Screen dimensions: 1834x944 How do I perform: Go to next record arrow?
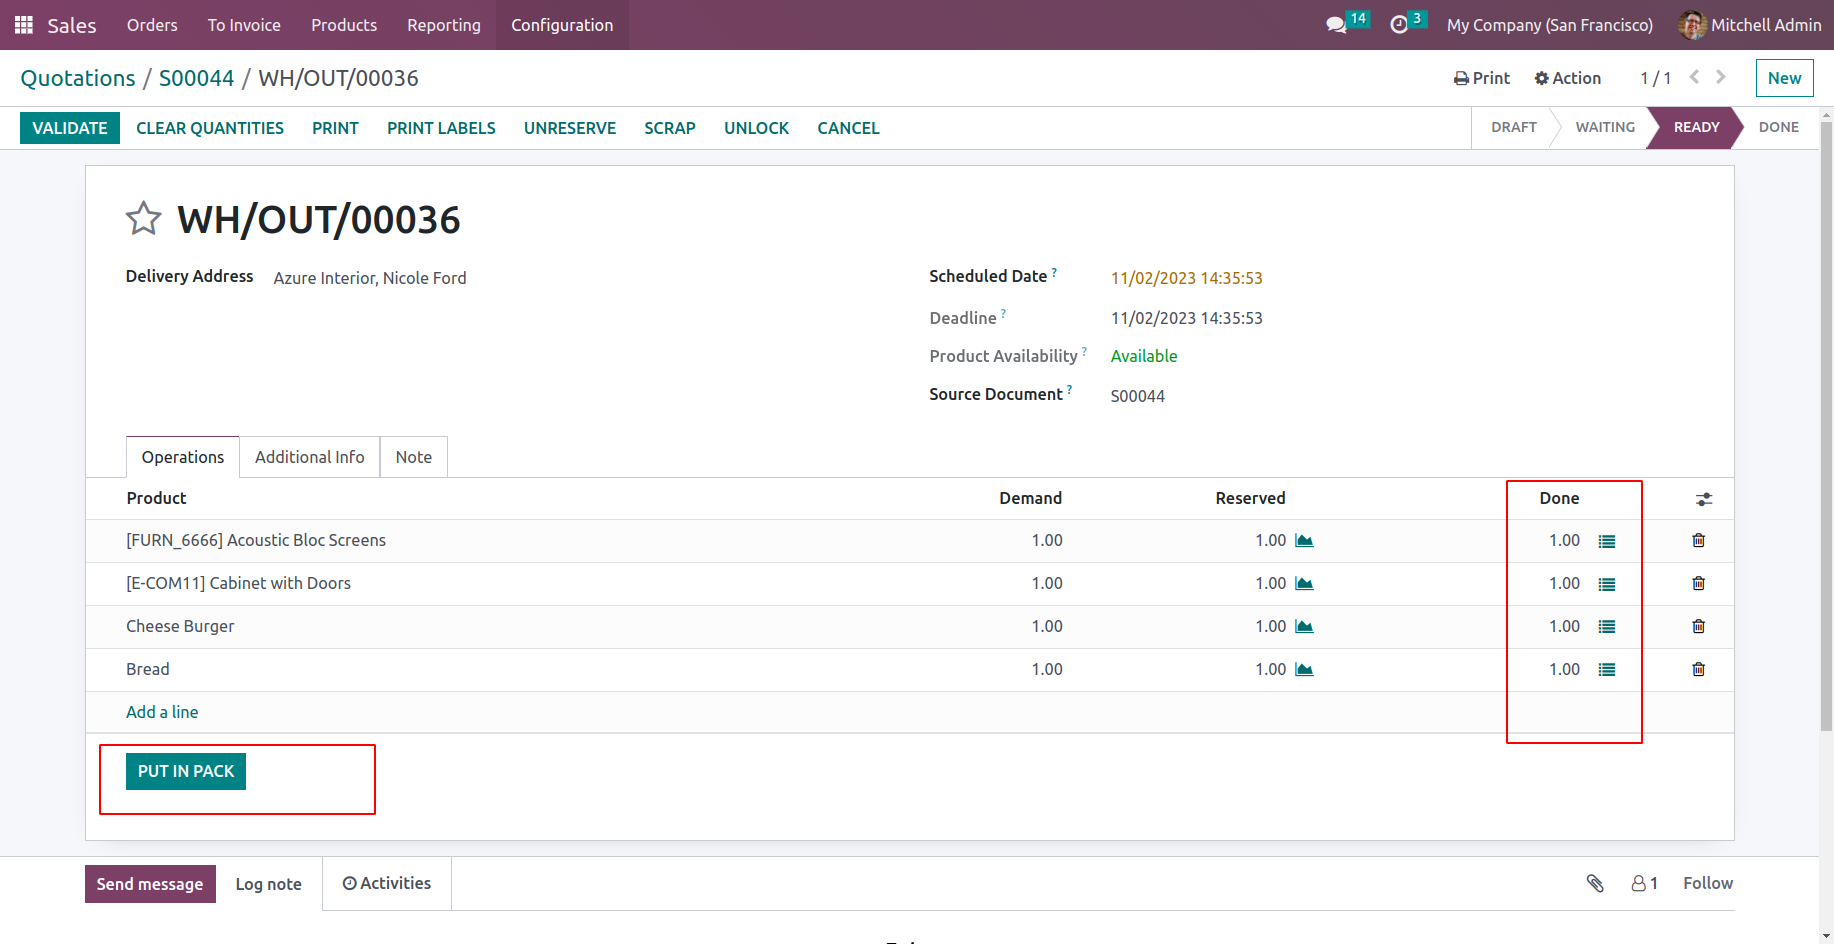point(1721,77)
